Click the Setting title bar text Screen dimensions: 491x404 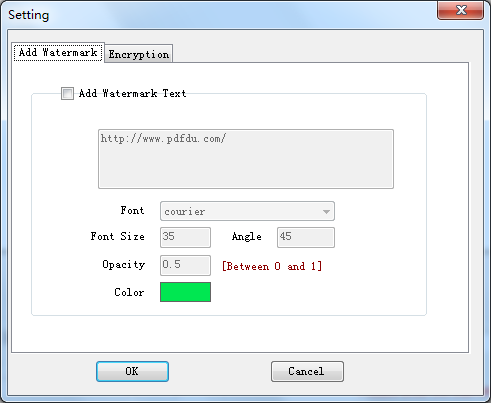pos(29,15)
